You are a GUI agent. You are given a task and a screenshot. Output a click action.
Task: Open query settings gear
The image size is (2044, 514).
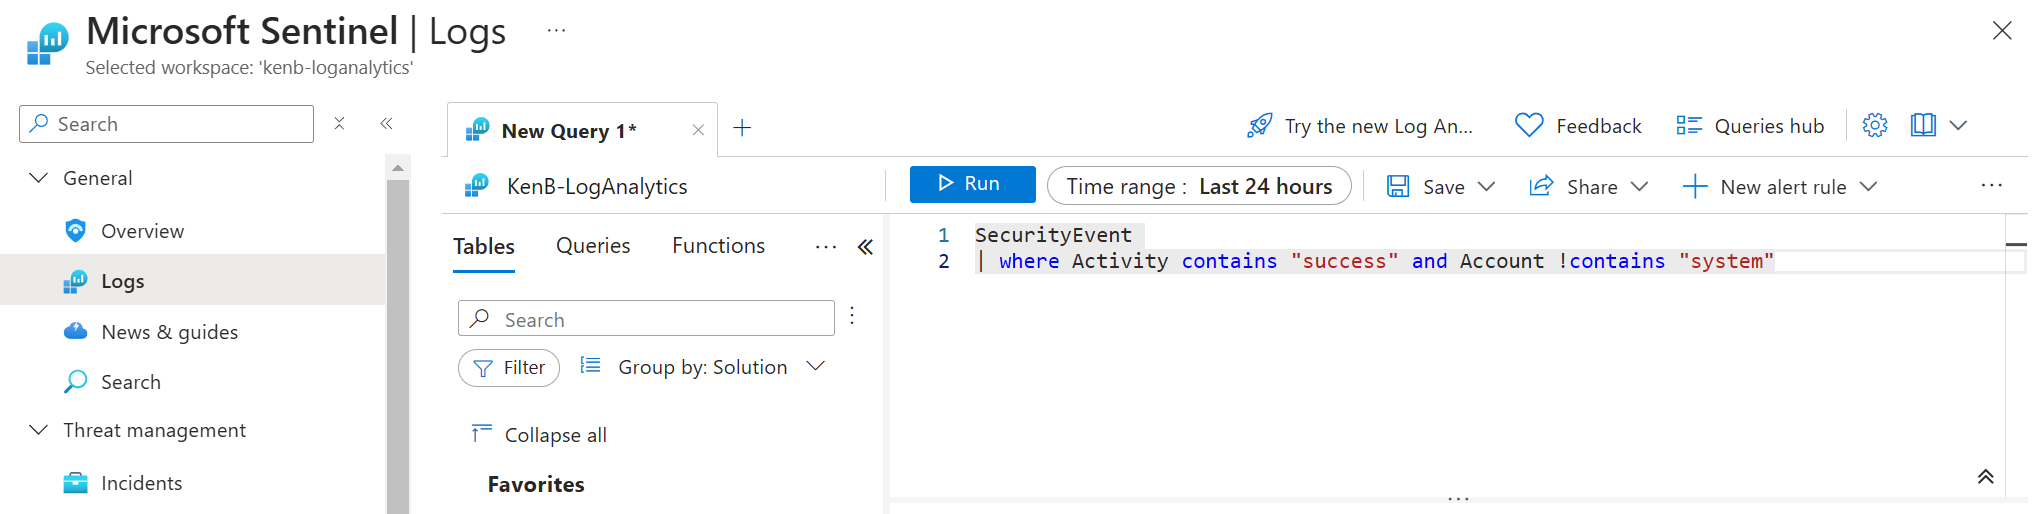1875,125
